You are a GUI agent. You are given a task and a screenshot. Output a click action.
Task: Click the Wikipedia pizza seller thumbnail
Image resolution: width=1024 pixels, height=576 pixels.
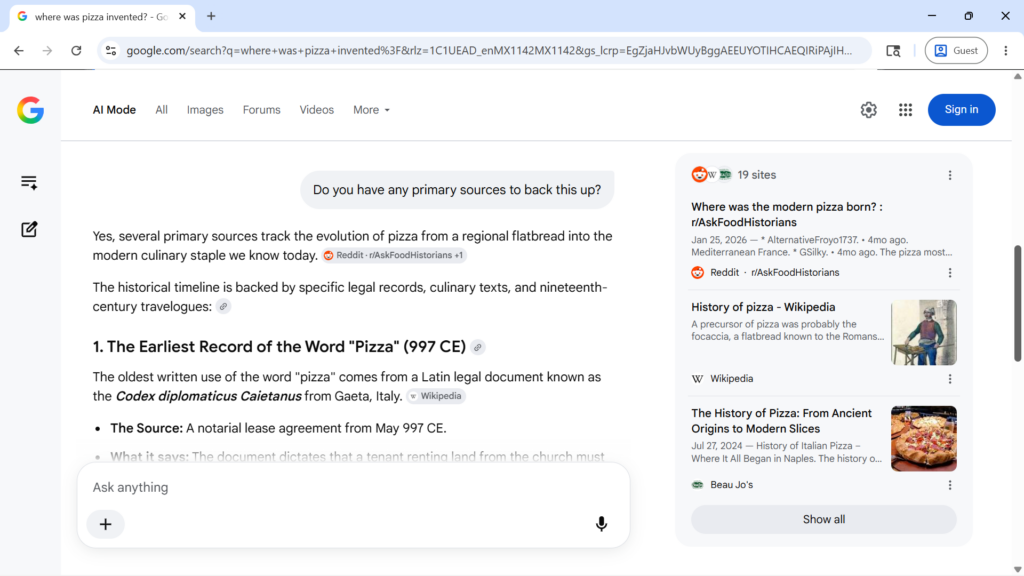pyautogui.click(x=923, y=332)
